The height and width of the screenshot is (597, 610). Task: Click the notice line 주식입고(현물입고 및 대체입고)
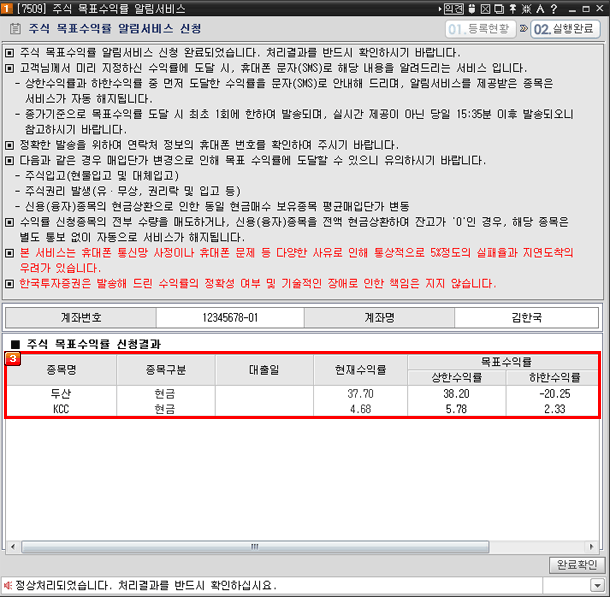tap(102, 175)
